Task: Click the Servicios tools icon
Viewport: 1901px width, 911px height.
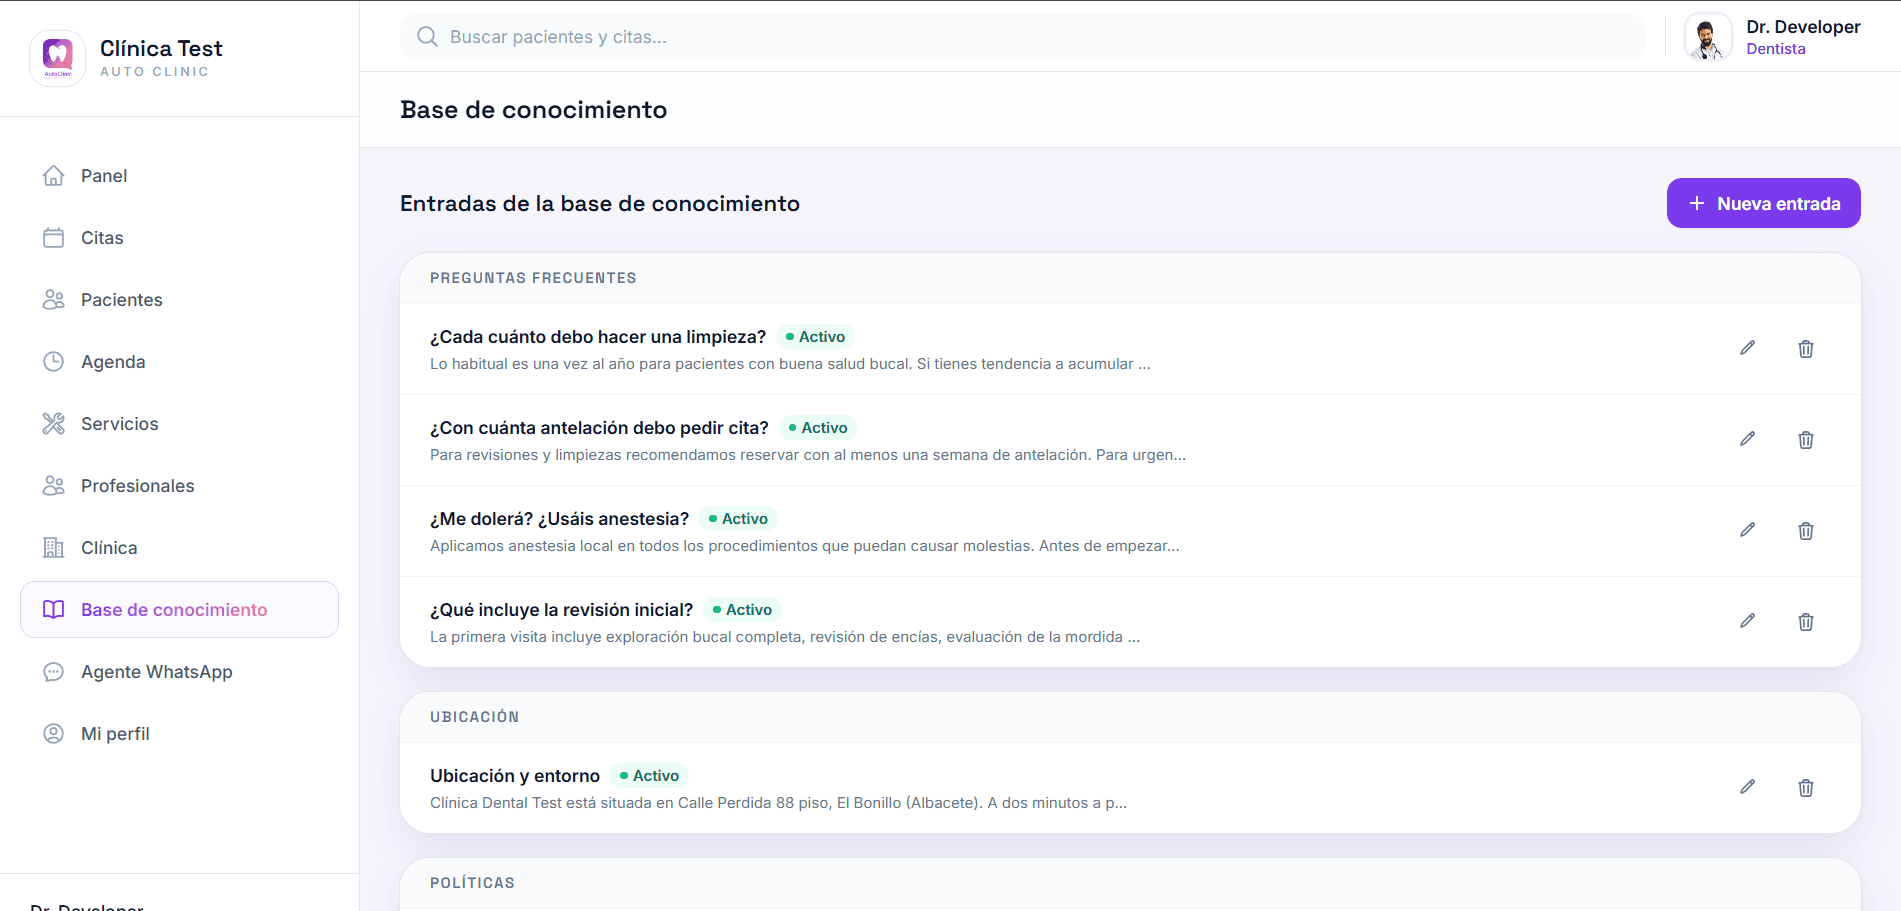Action: click(54, 424)
